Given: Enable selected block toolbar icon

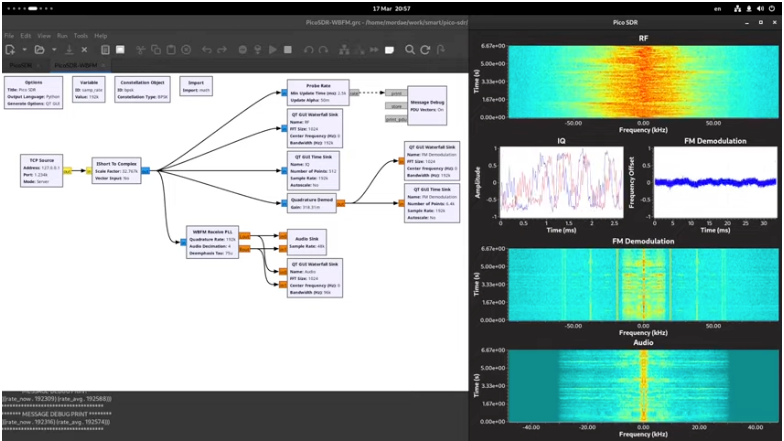Looking at the screenshot, I should point(344,50).
